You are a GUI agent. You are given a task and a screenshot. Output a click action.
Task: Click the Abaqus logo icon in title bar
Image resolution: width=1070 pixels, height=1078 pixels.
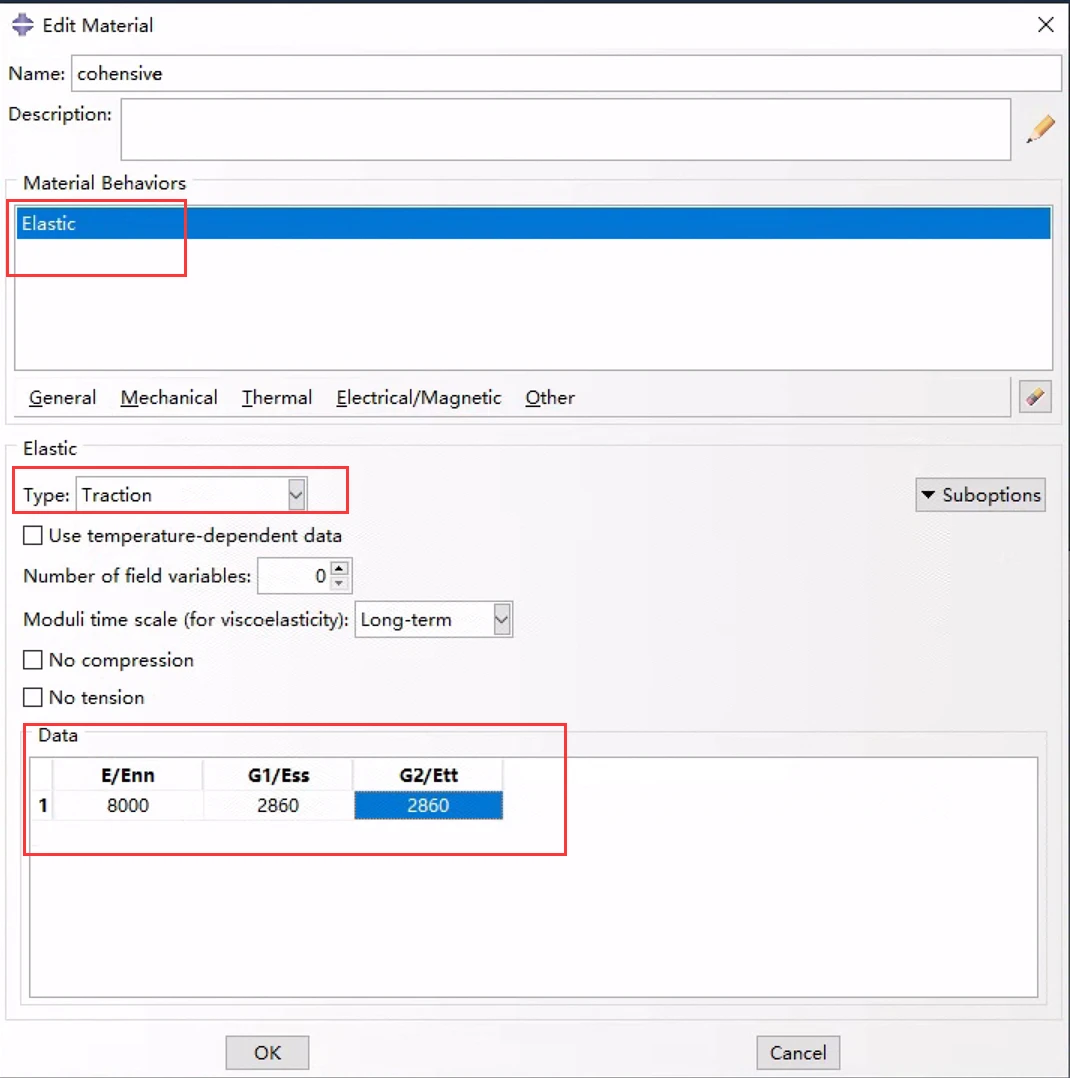(22, 25)
